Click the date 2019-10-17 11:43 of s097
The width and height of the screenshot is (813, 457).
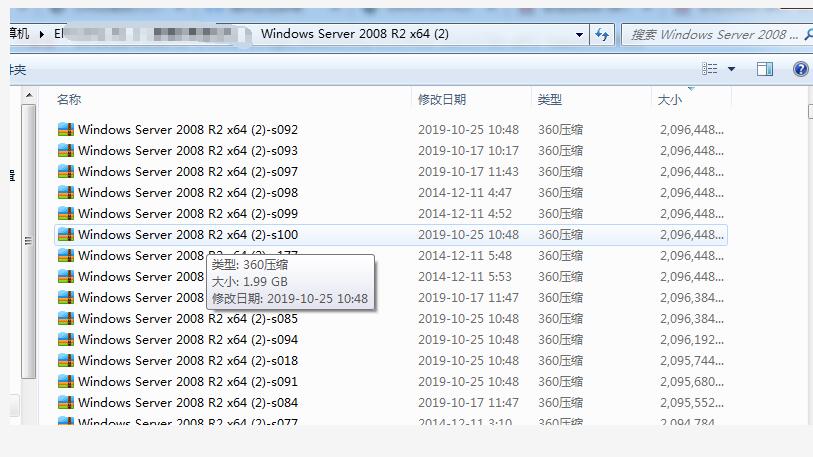click(468, 172)
